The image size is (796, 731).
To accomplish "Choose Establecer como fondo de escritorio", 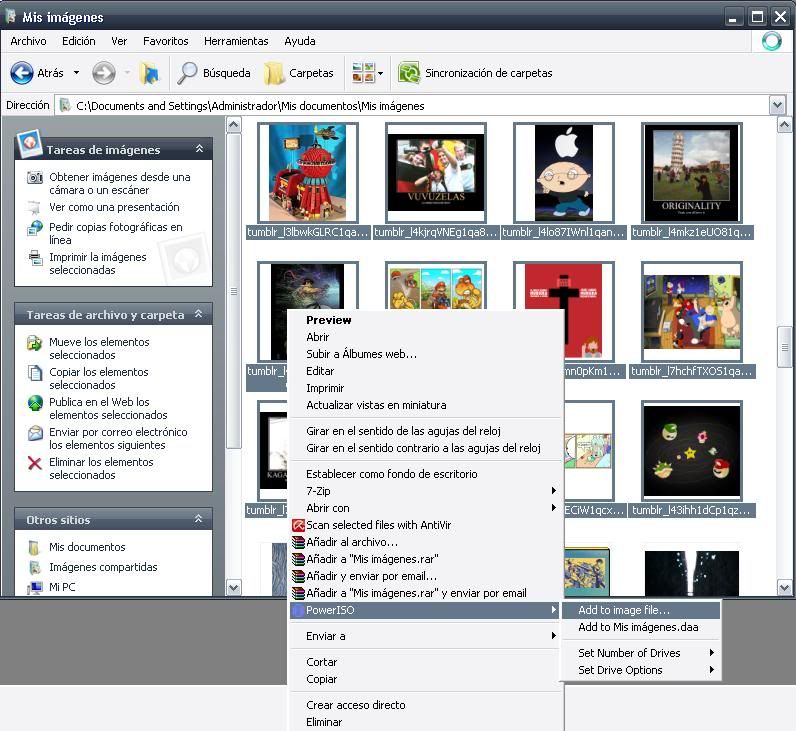I will pos(391,474).
